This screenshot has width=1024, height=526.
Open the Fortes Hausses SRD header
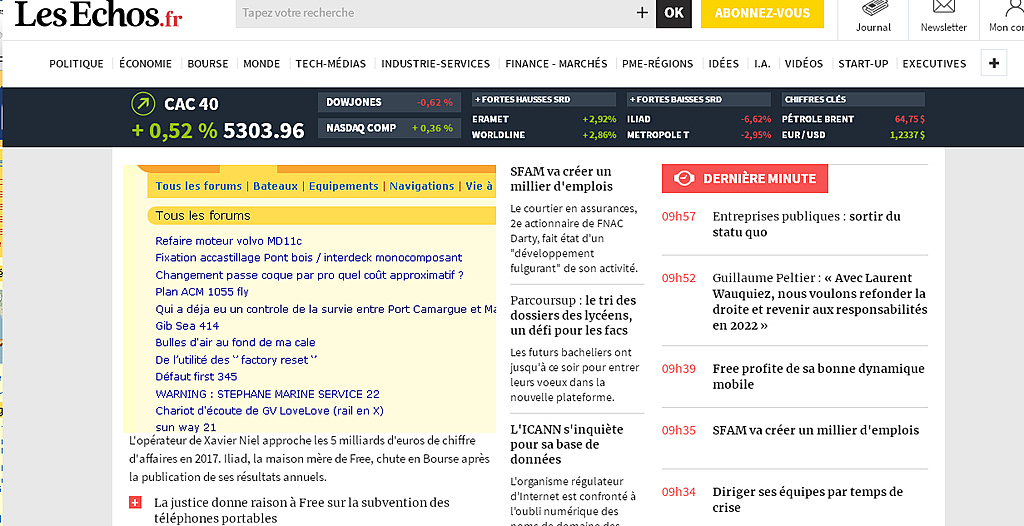point(544,99)
